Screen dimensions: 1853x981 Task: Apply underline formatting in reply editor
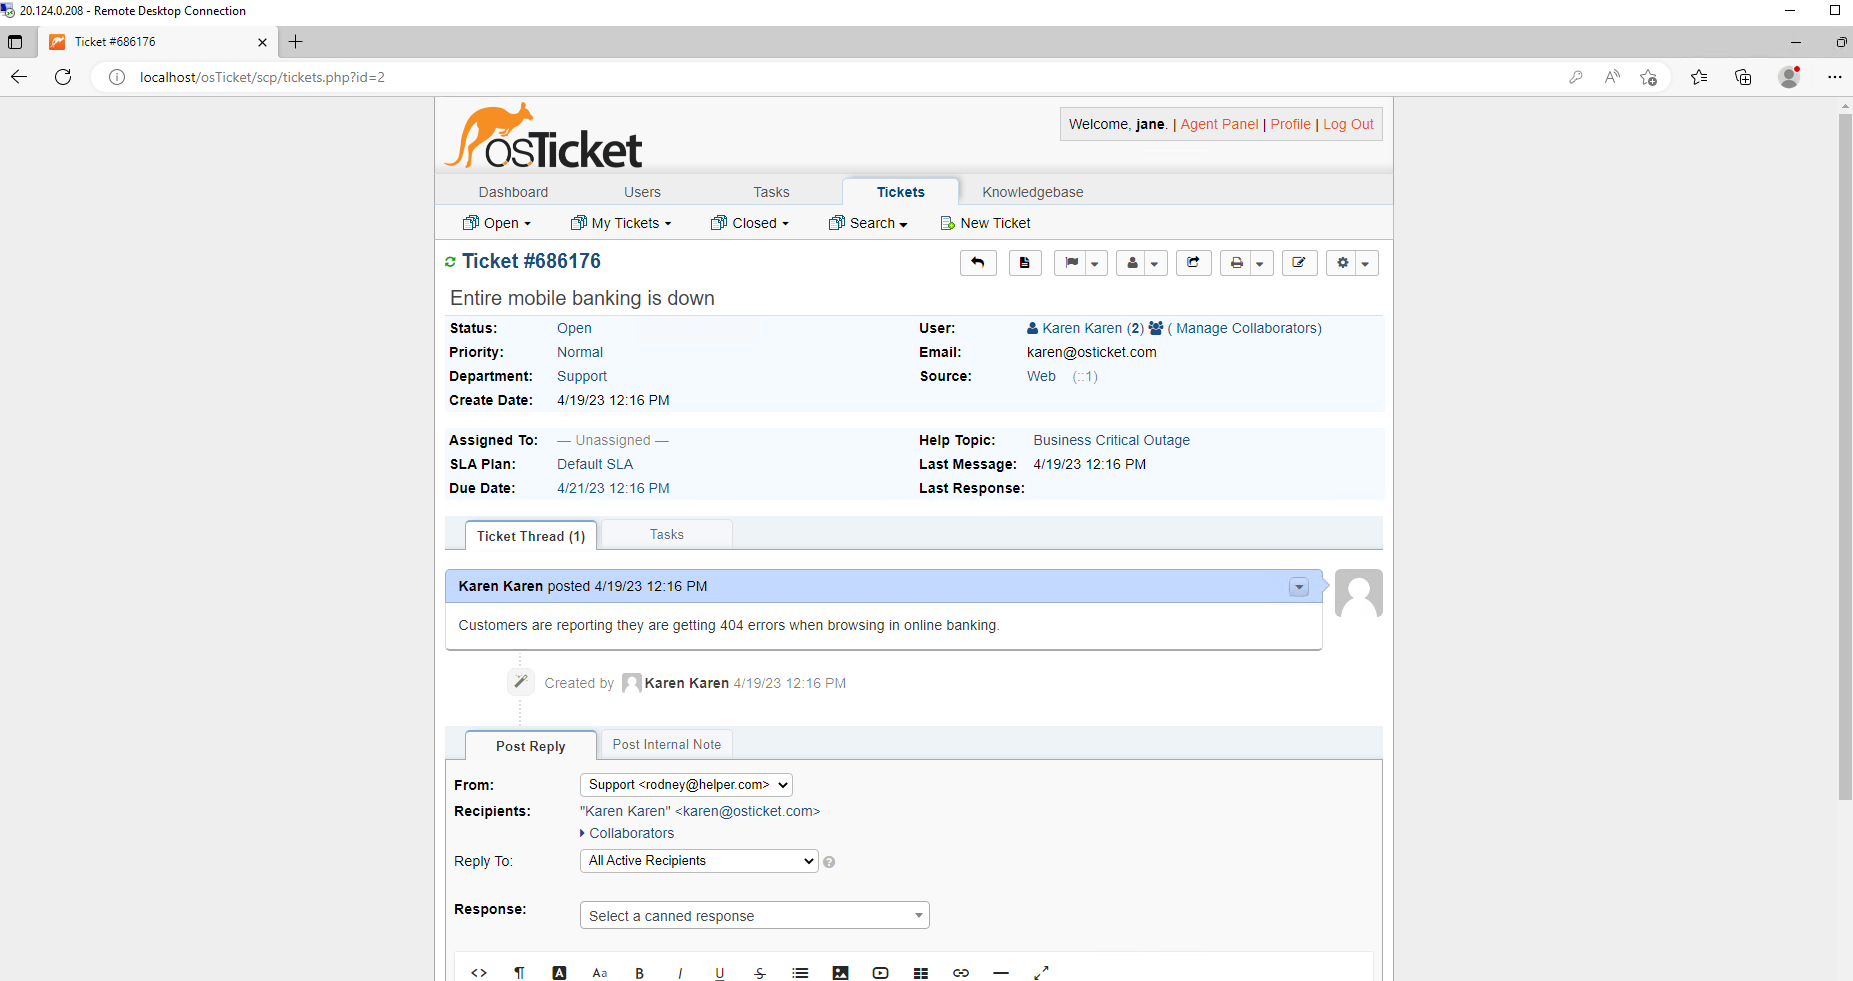coord(720,973)
